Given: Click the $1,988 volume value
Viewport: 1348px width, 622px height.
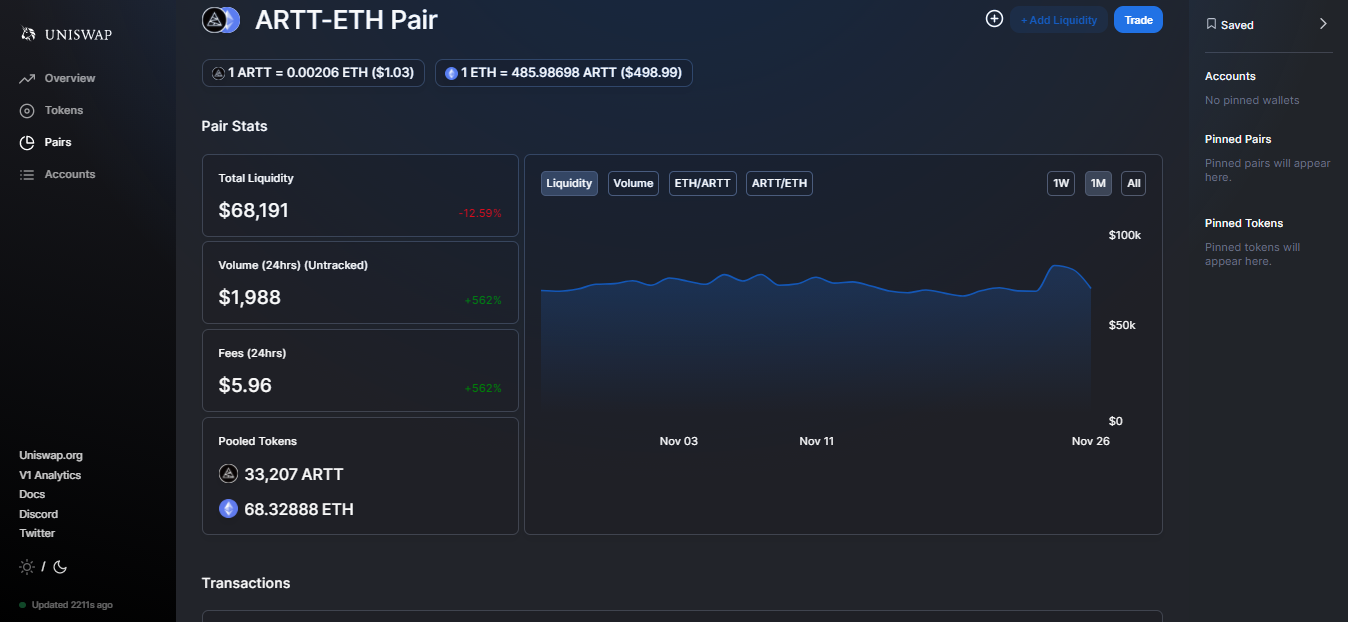Looking at the screenshot, I should click(249, 297).
